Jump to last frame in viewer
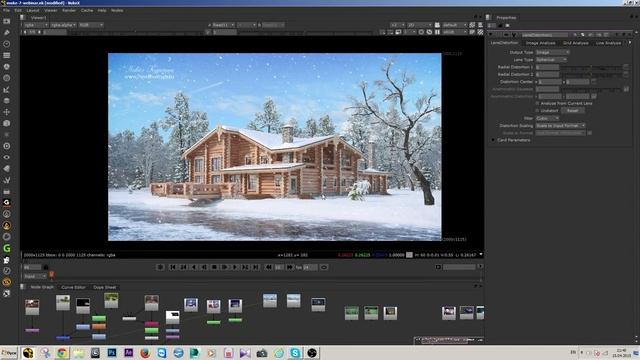 [x=256, y=267]
